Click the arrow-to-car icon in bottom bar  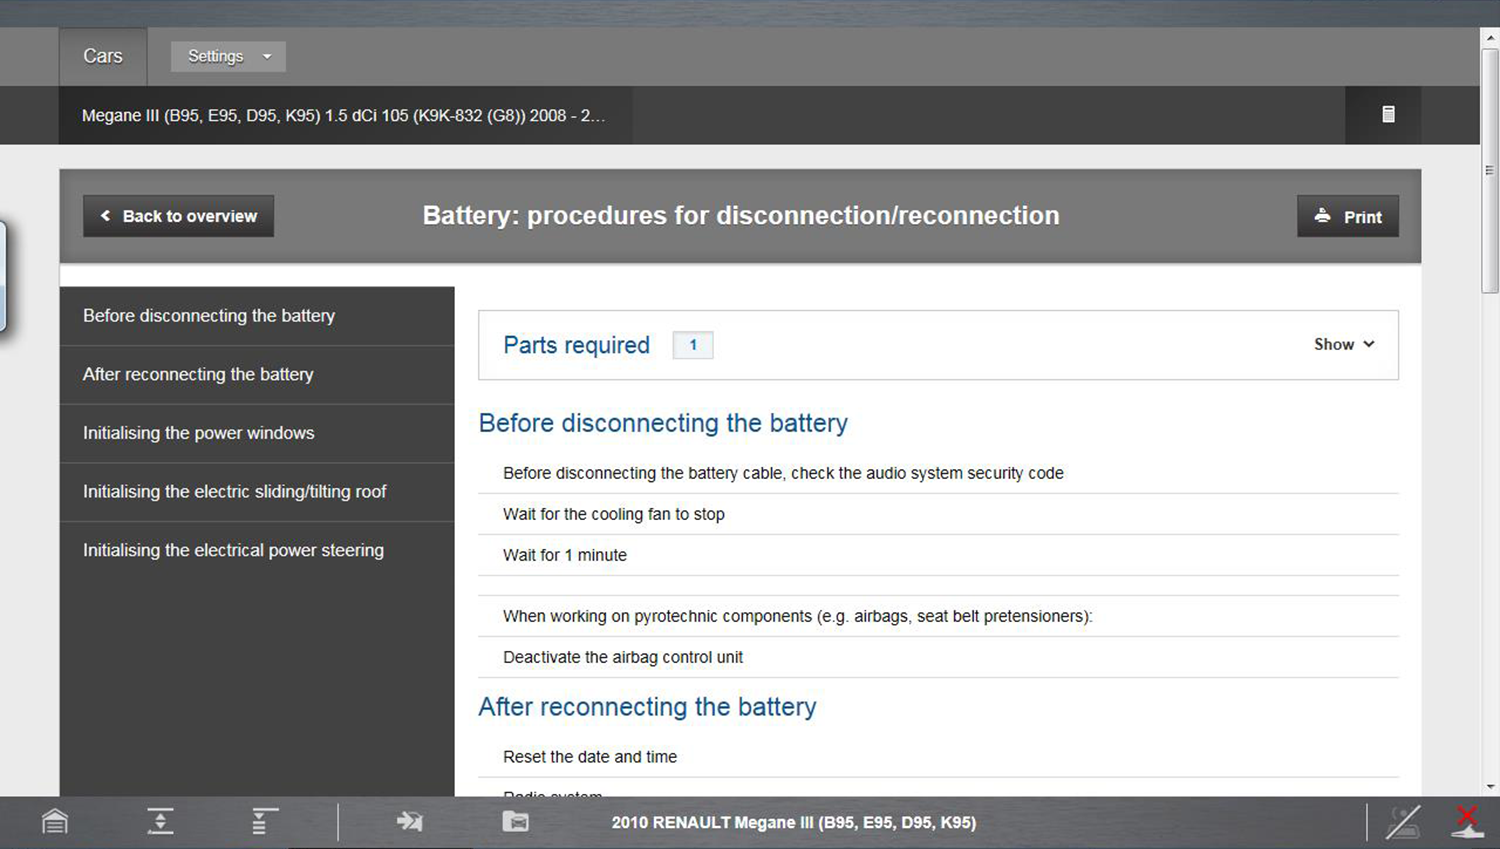click(x=409, y=822)
